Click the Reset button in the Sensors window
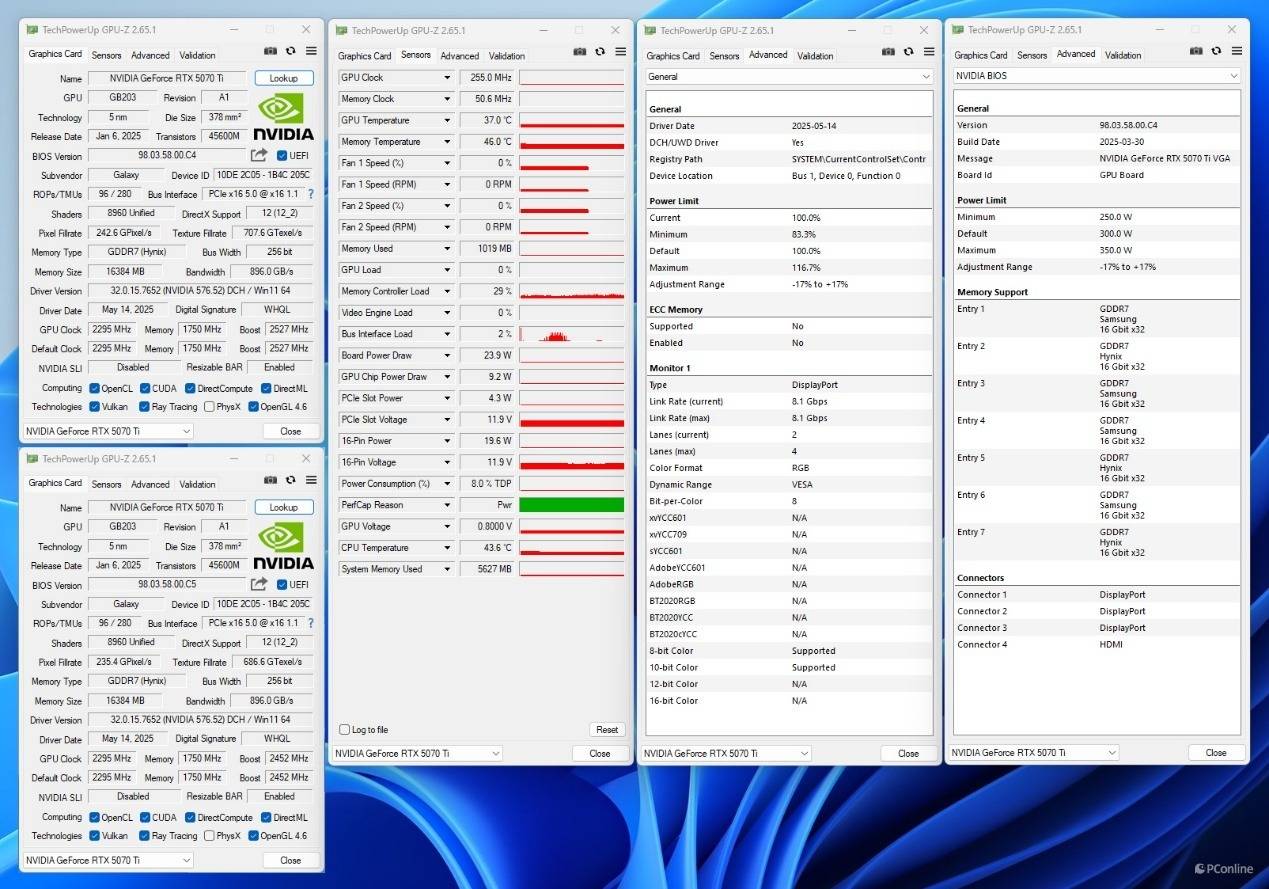The width and height of the screenshot is (1269, 889). click(607, 730)
